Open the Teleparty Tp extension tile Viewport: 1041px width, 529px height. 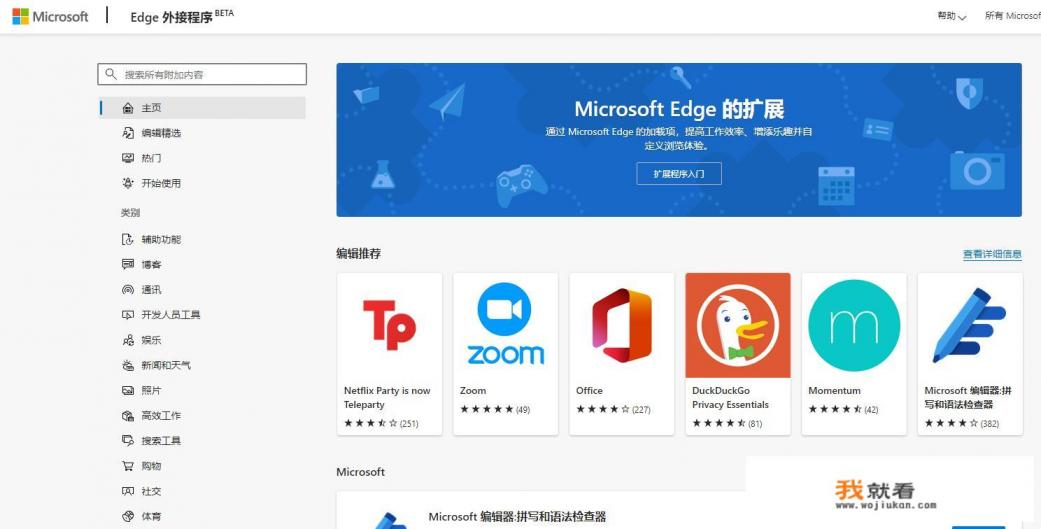point(390,325)
